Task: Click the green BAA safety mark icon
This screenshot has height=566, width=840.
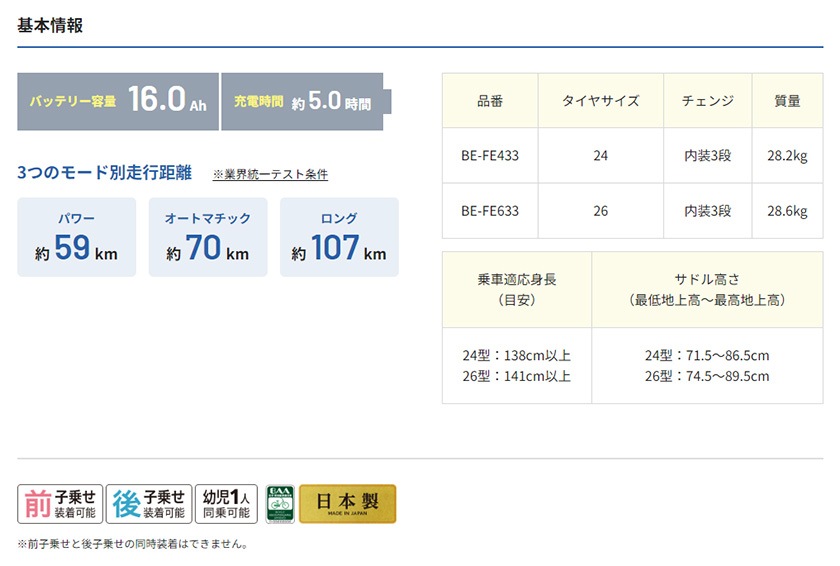Action: pyautogui.click(x=280, y=504)
